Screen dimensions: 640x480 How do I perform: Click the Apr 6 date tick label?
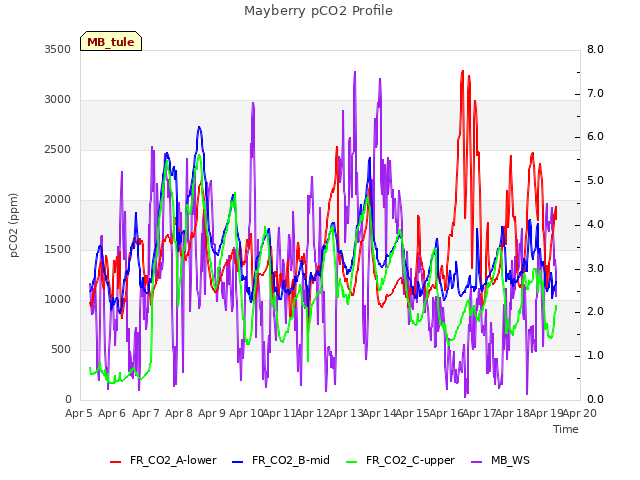tap(112, 413)
